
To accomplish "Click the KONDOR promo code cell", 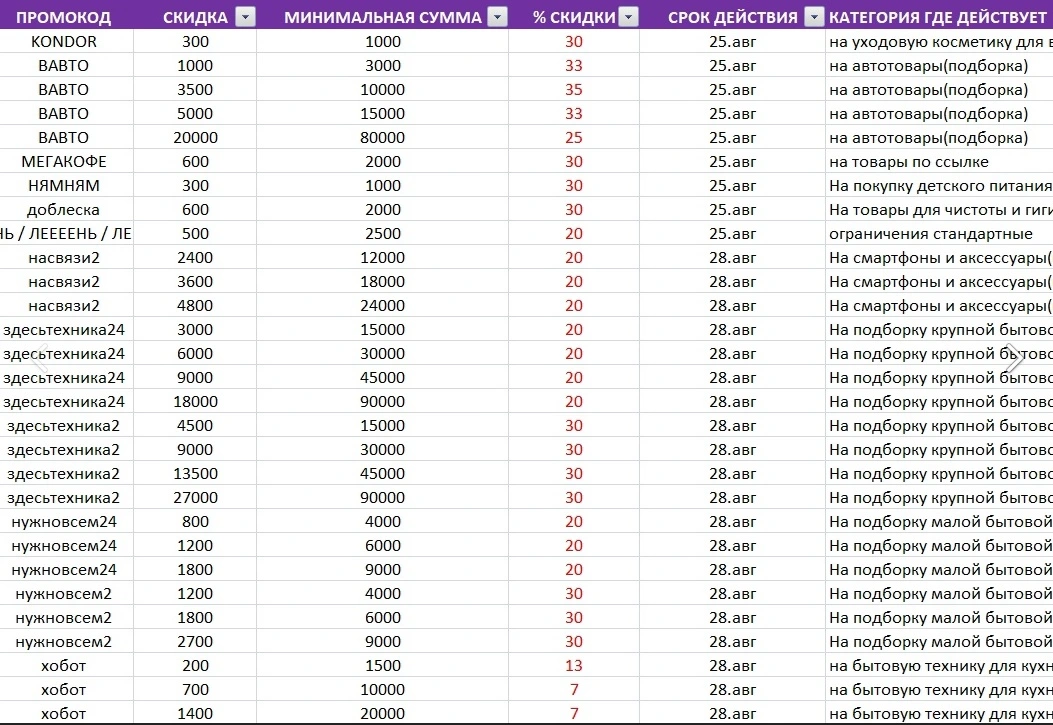I will [64, 42].
